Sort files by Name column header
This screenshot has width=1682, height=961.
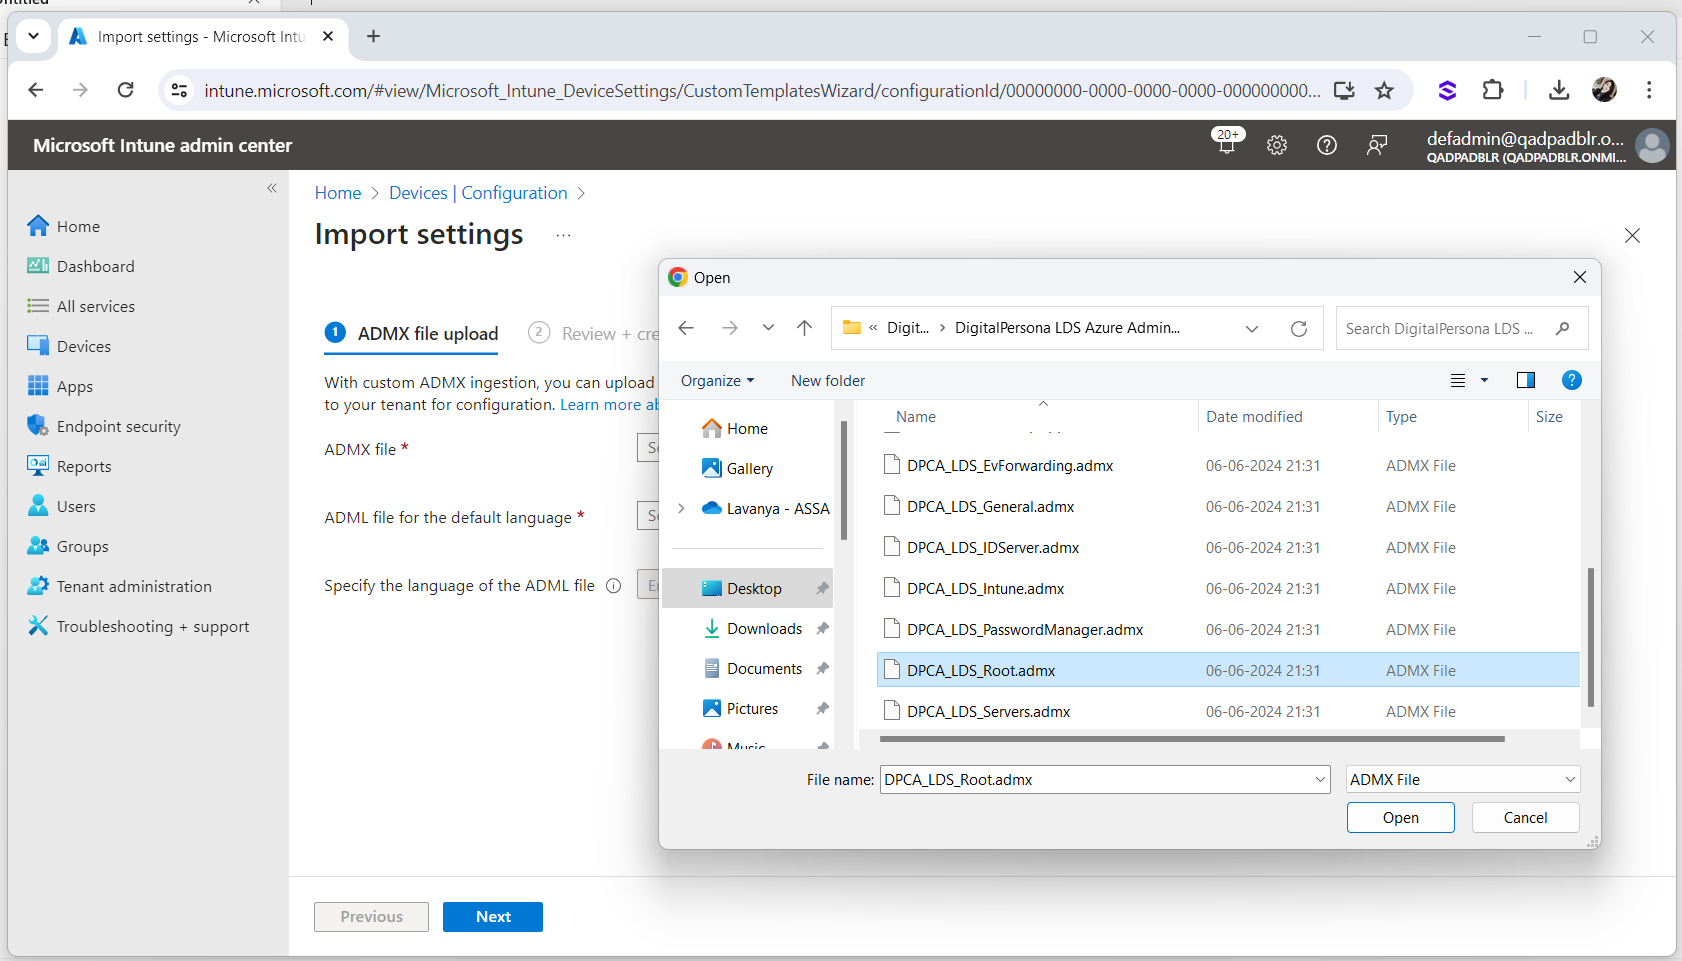click(x=916, y=417)
